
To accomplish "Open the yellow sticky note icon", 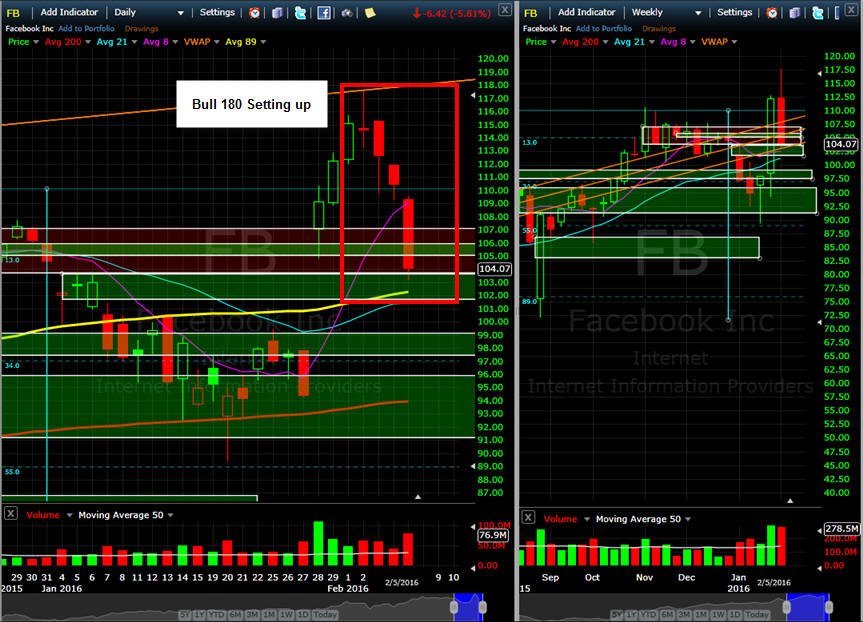I will [x=370, y=12].
